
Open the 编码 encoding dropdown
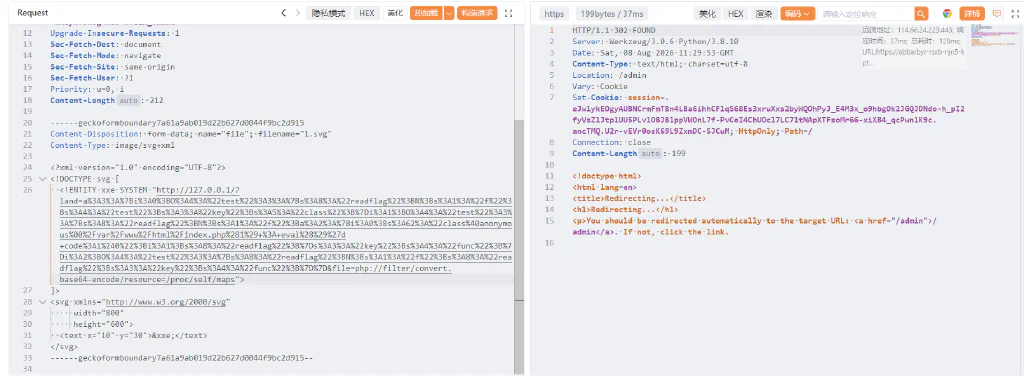click(797, 14)
